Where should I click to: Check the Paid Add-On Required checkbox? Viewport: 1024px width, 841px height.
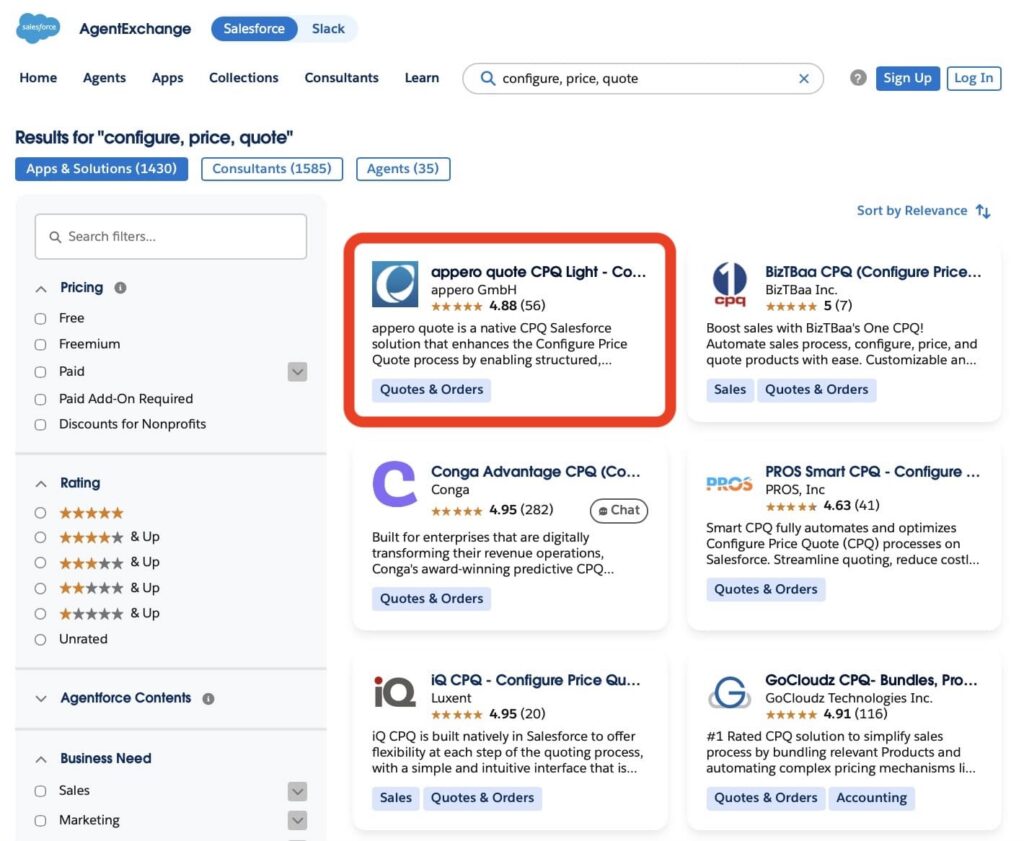point(40,400)
